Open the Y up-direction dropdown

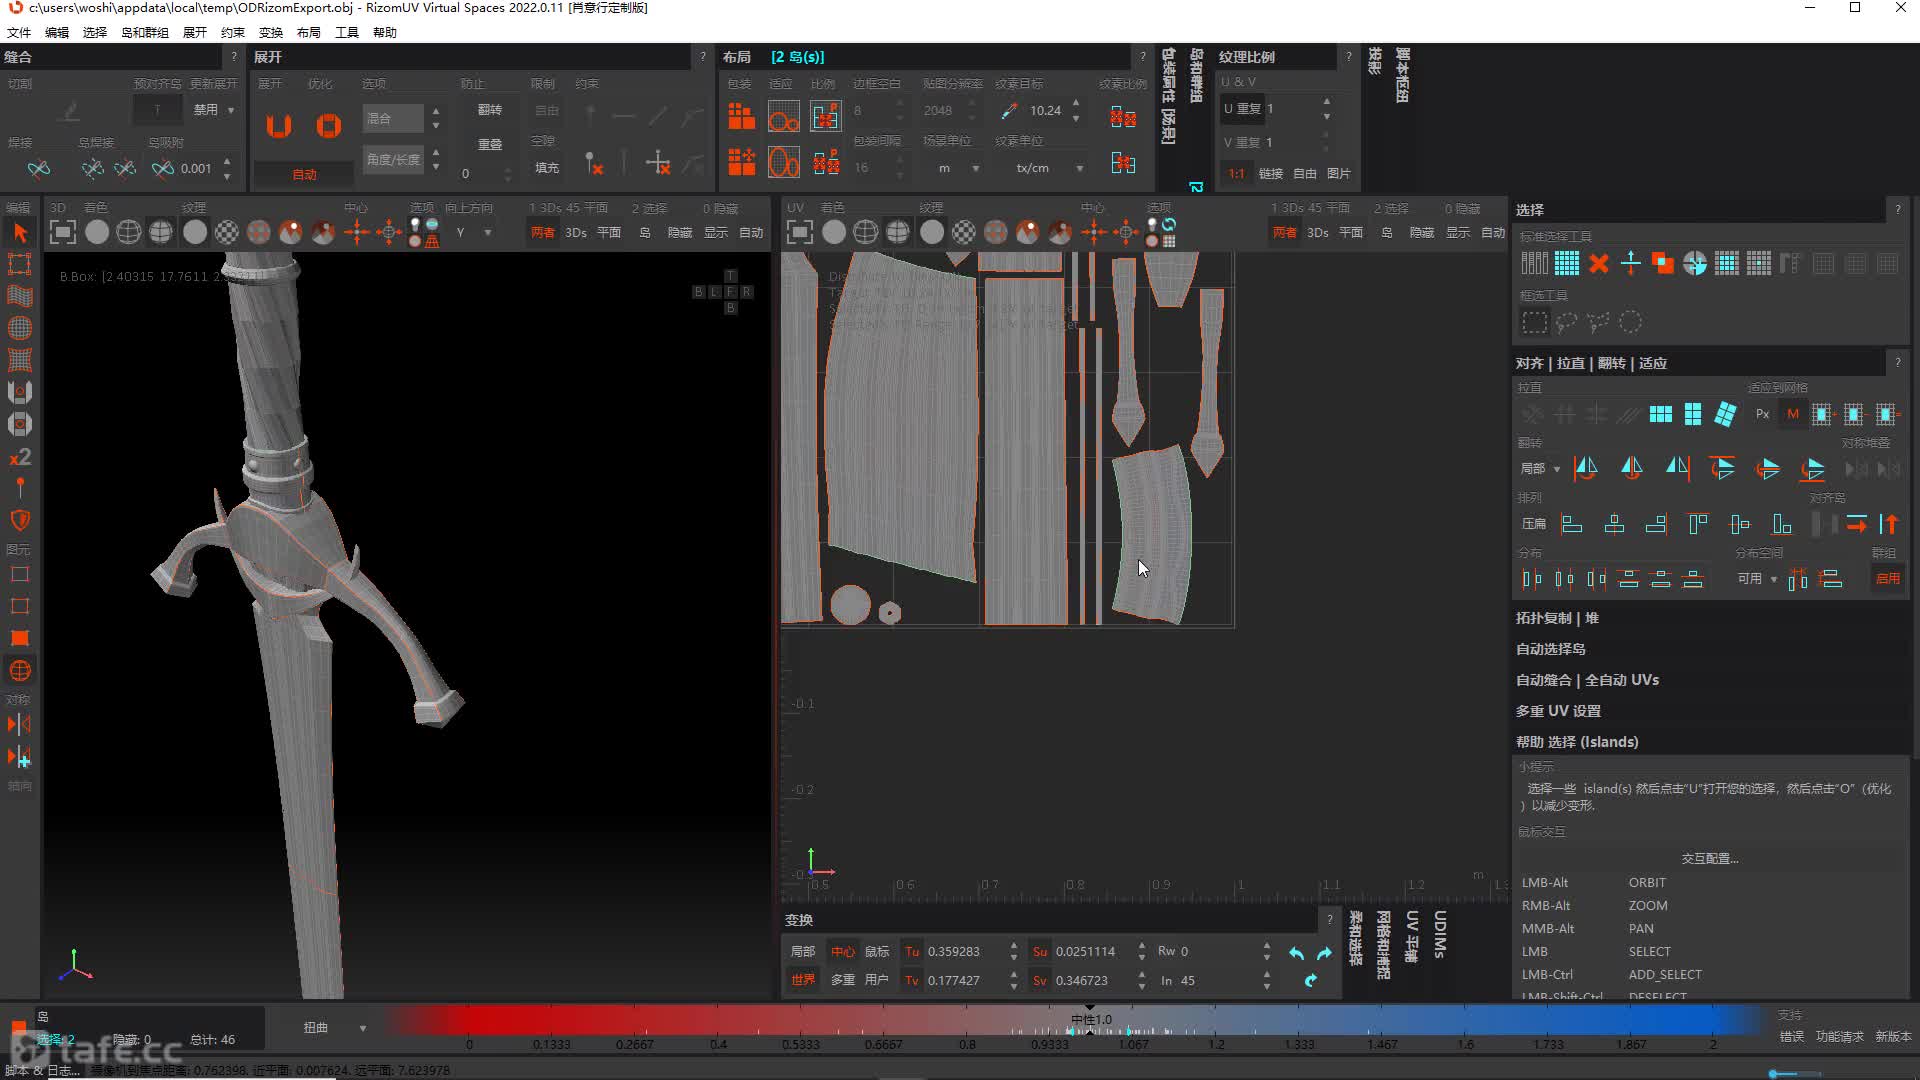coord(473,233)
